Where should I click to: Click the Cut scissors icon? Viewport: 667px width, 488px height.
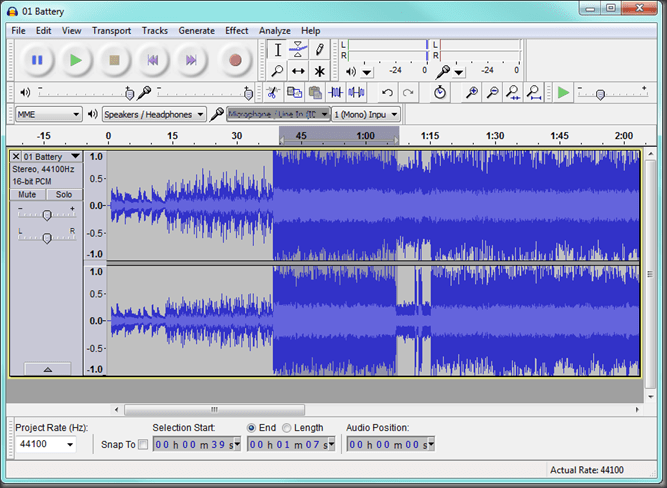click(x=271, y=92)
